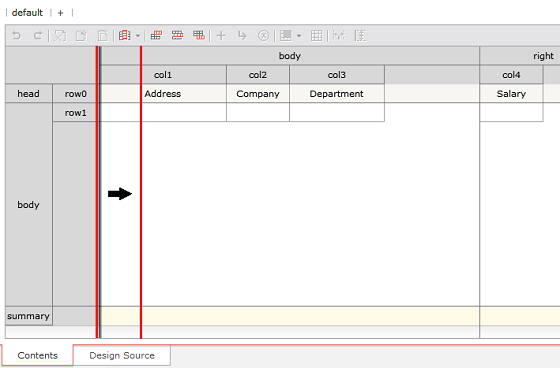Screen dimensions: 560x368
Task: Click the circled X delete icon
Action: (264, 36)
